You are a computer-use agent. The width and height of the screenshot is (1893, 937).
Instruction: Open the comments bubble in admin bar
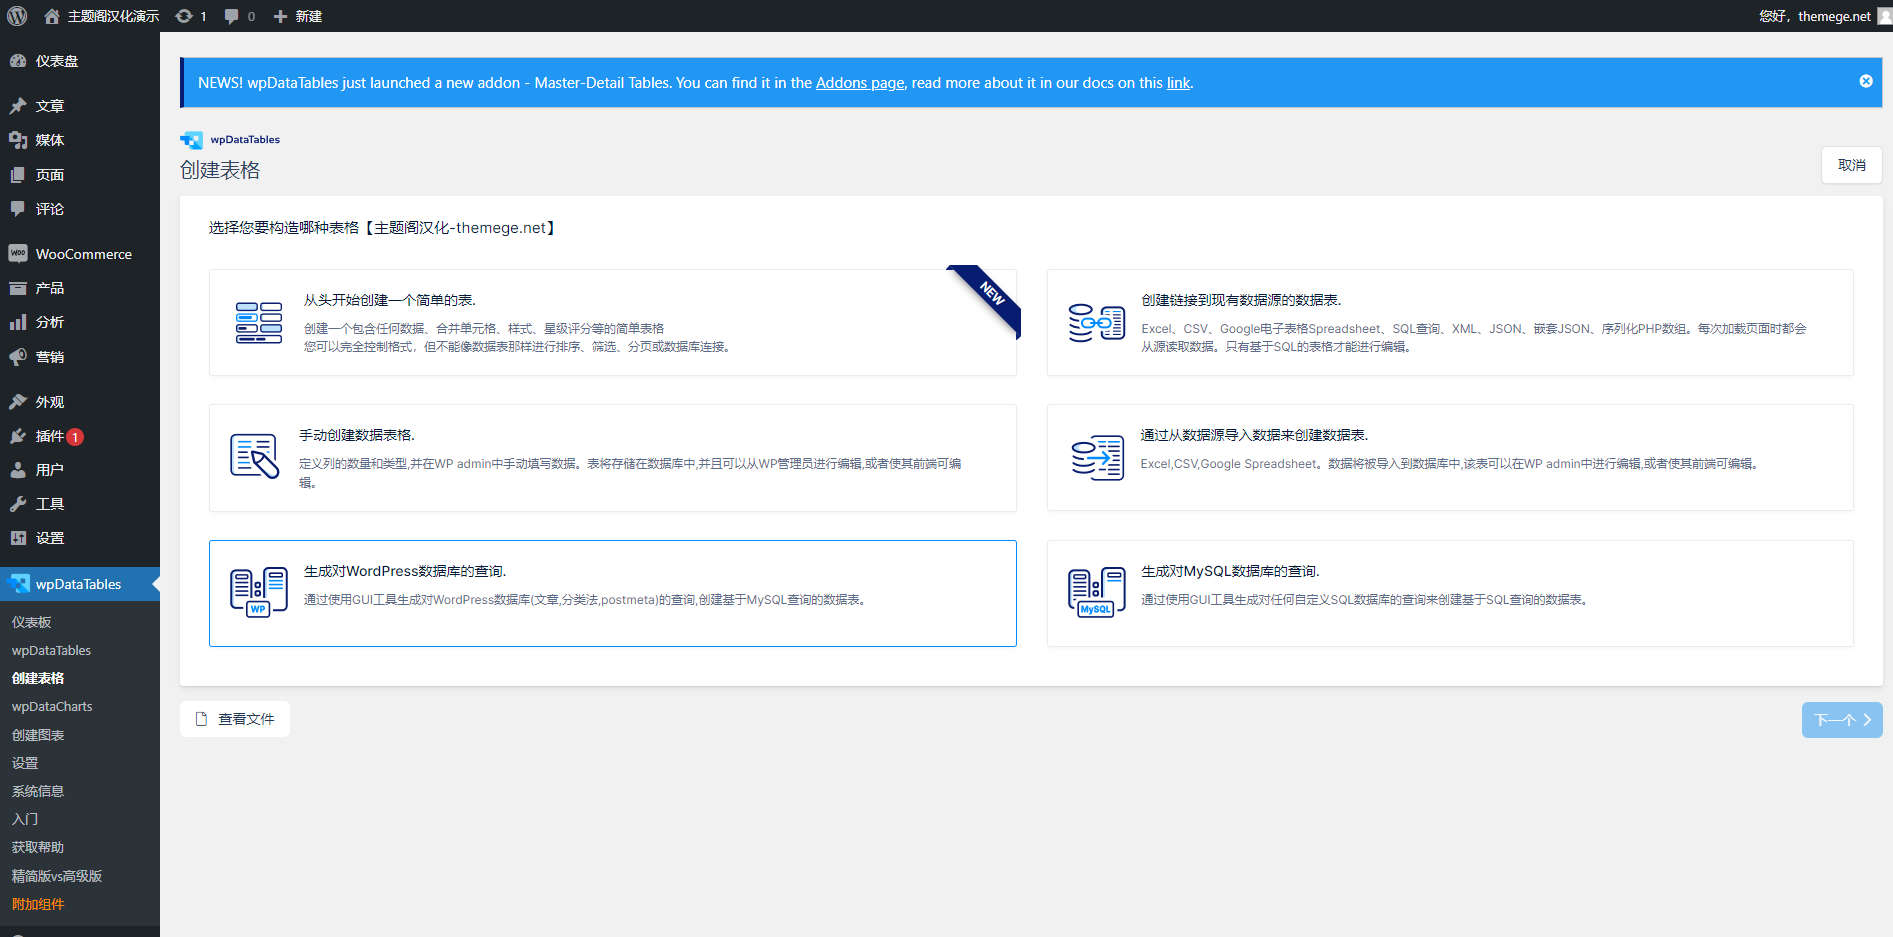[x=232, y=16]
